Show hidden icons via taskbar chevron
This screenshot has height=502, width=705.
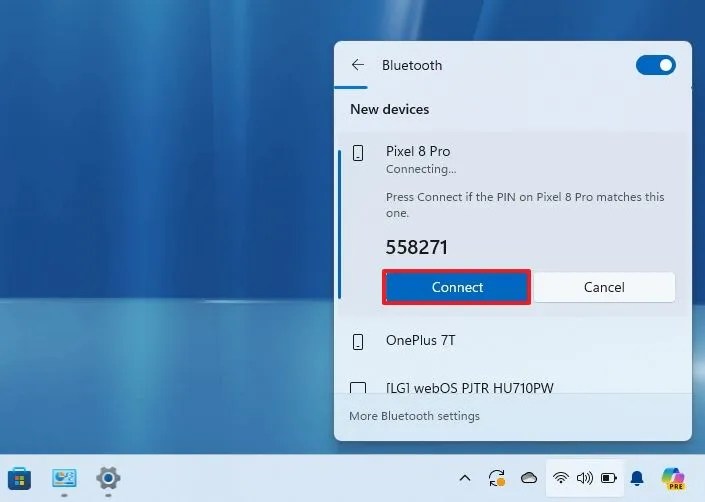coord(465,478)
